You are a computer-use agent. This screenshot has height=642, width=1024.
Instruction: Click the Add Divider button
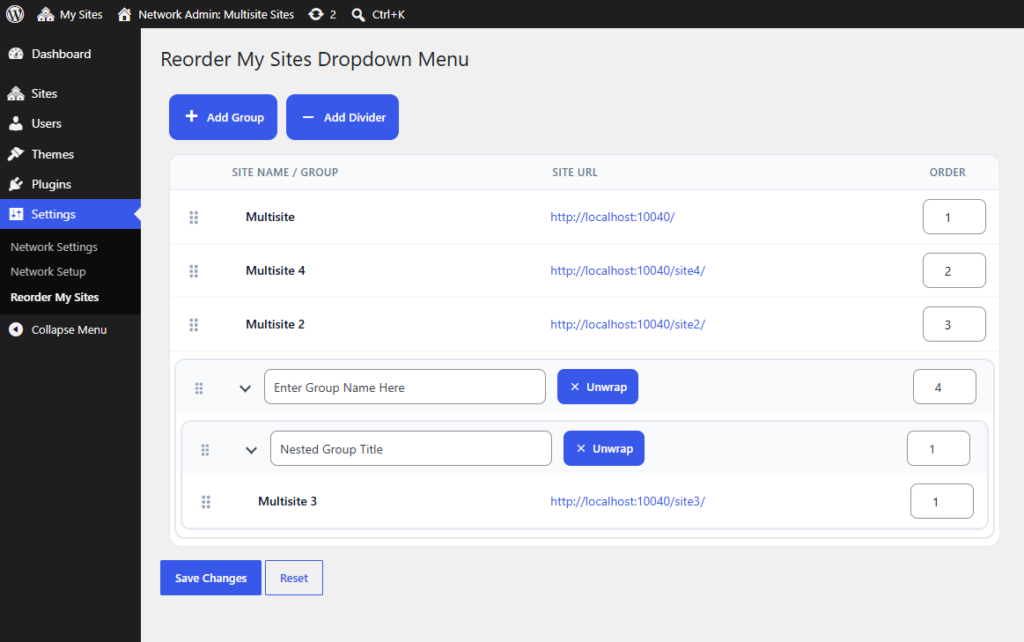pos(342,117)
